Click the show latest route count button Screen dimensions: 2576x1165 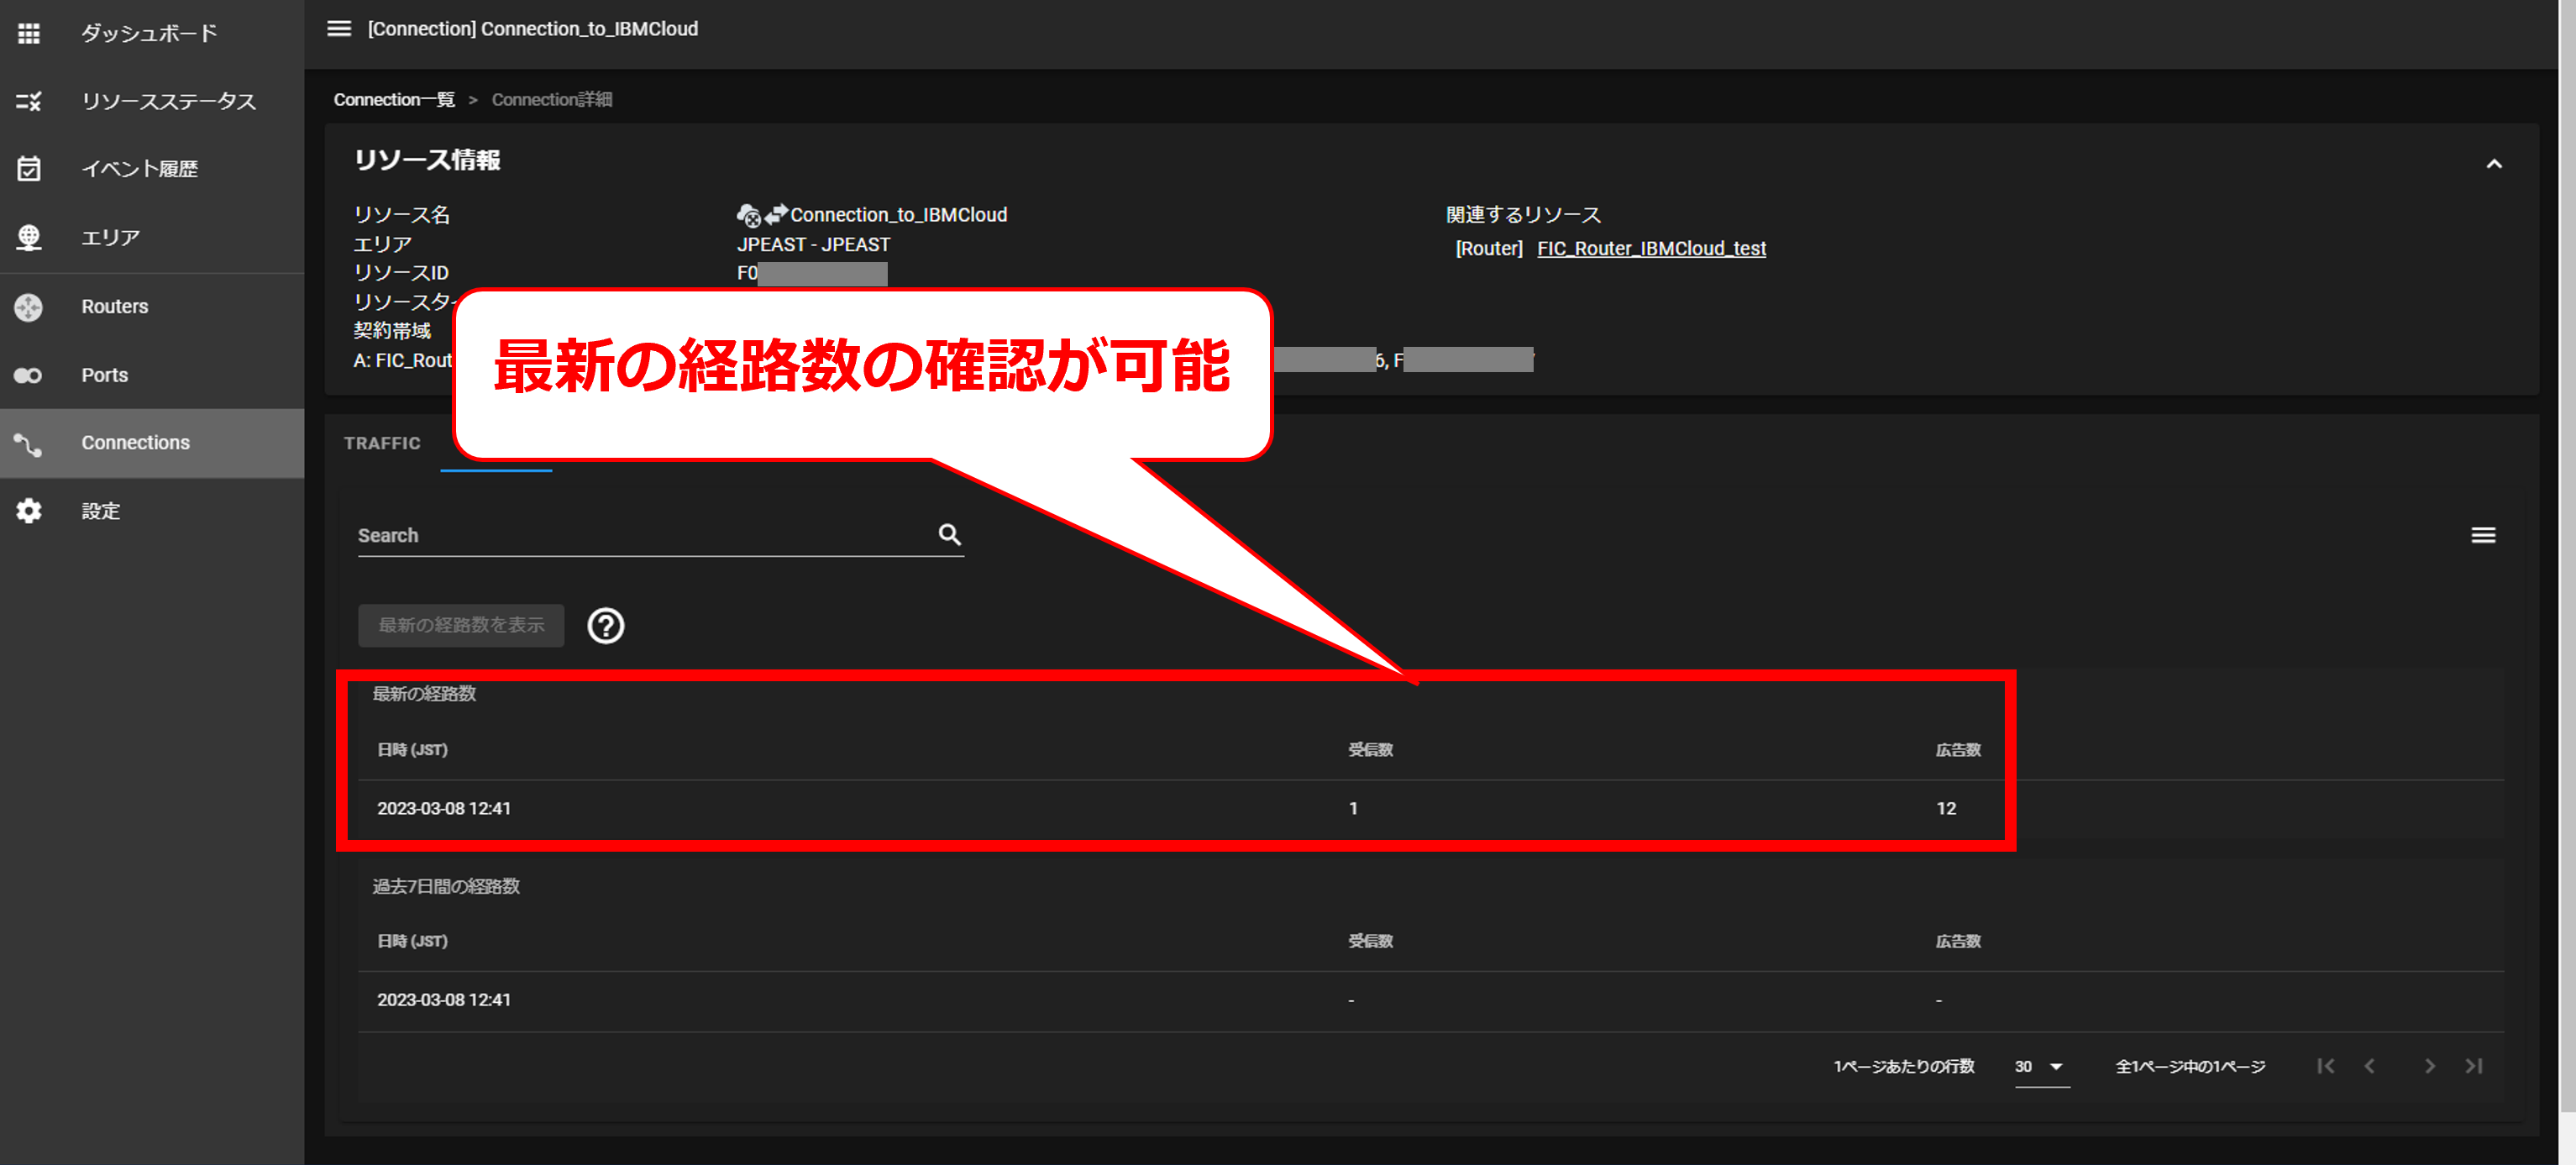(x=461, y=625)
